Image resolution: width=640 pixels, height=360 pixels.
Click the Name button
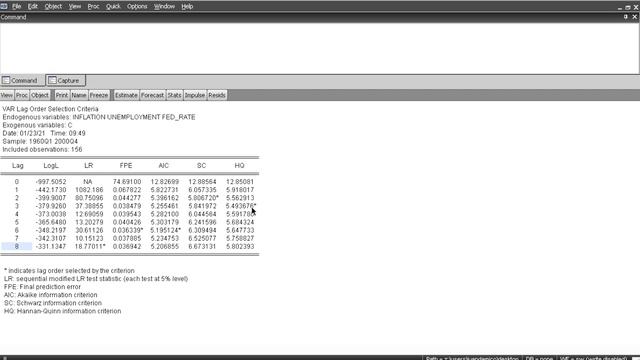(x=79, y=95)
